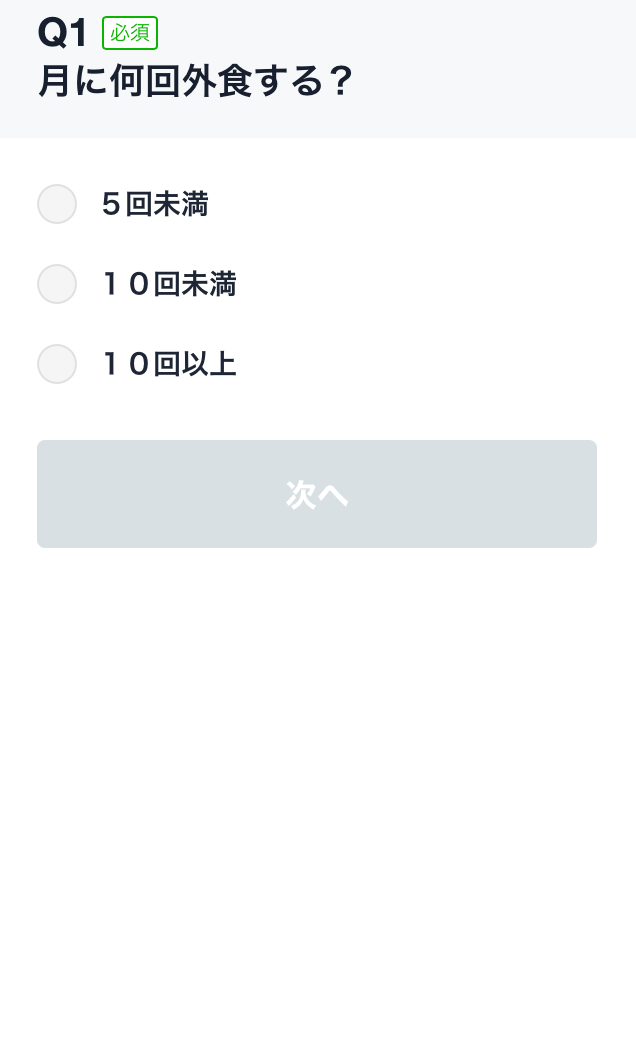This screenshot has height=1051, width=636.
Task: Select the １０回以上 radio button
Action: 57,364
